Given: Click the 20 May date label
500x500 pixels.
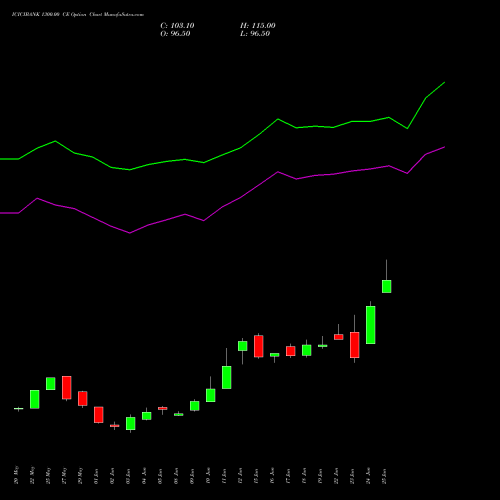Looking at the screenshot, I should tap(17, 475).
